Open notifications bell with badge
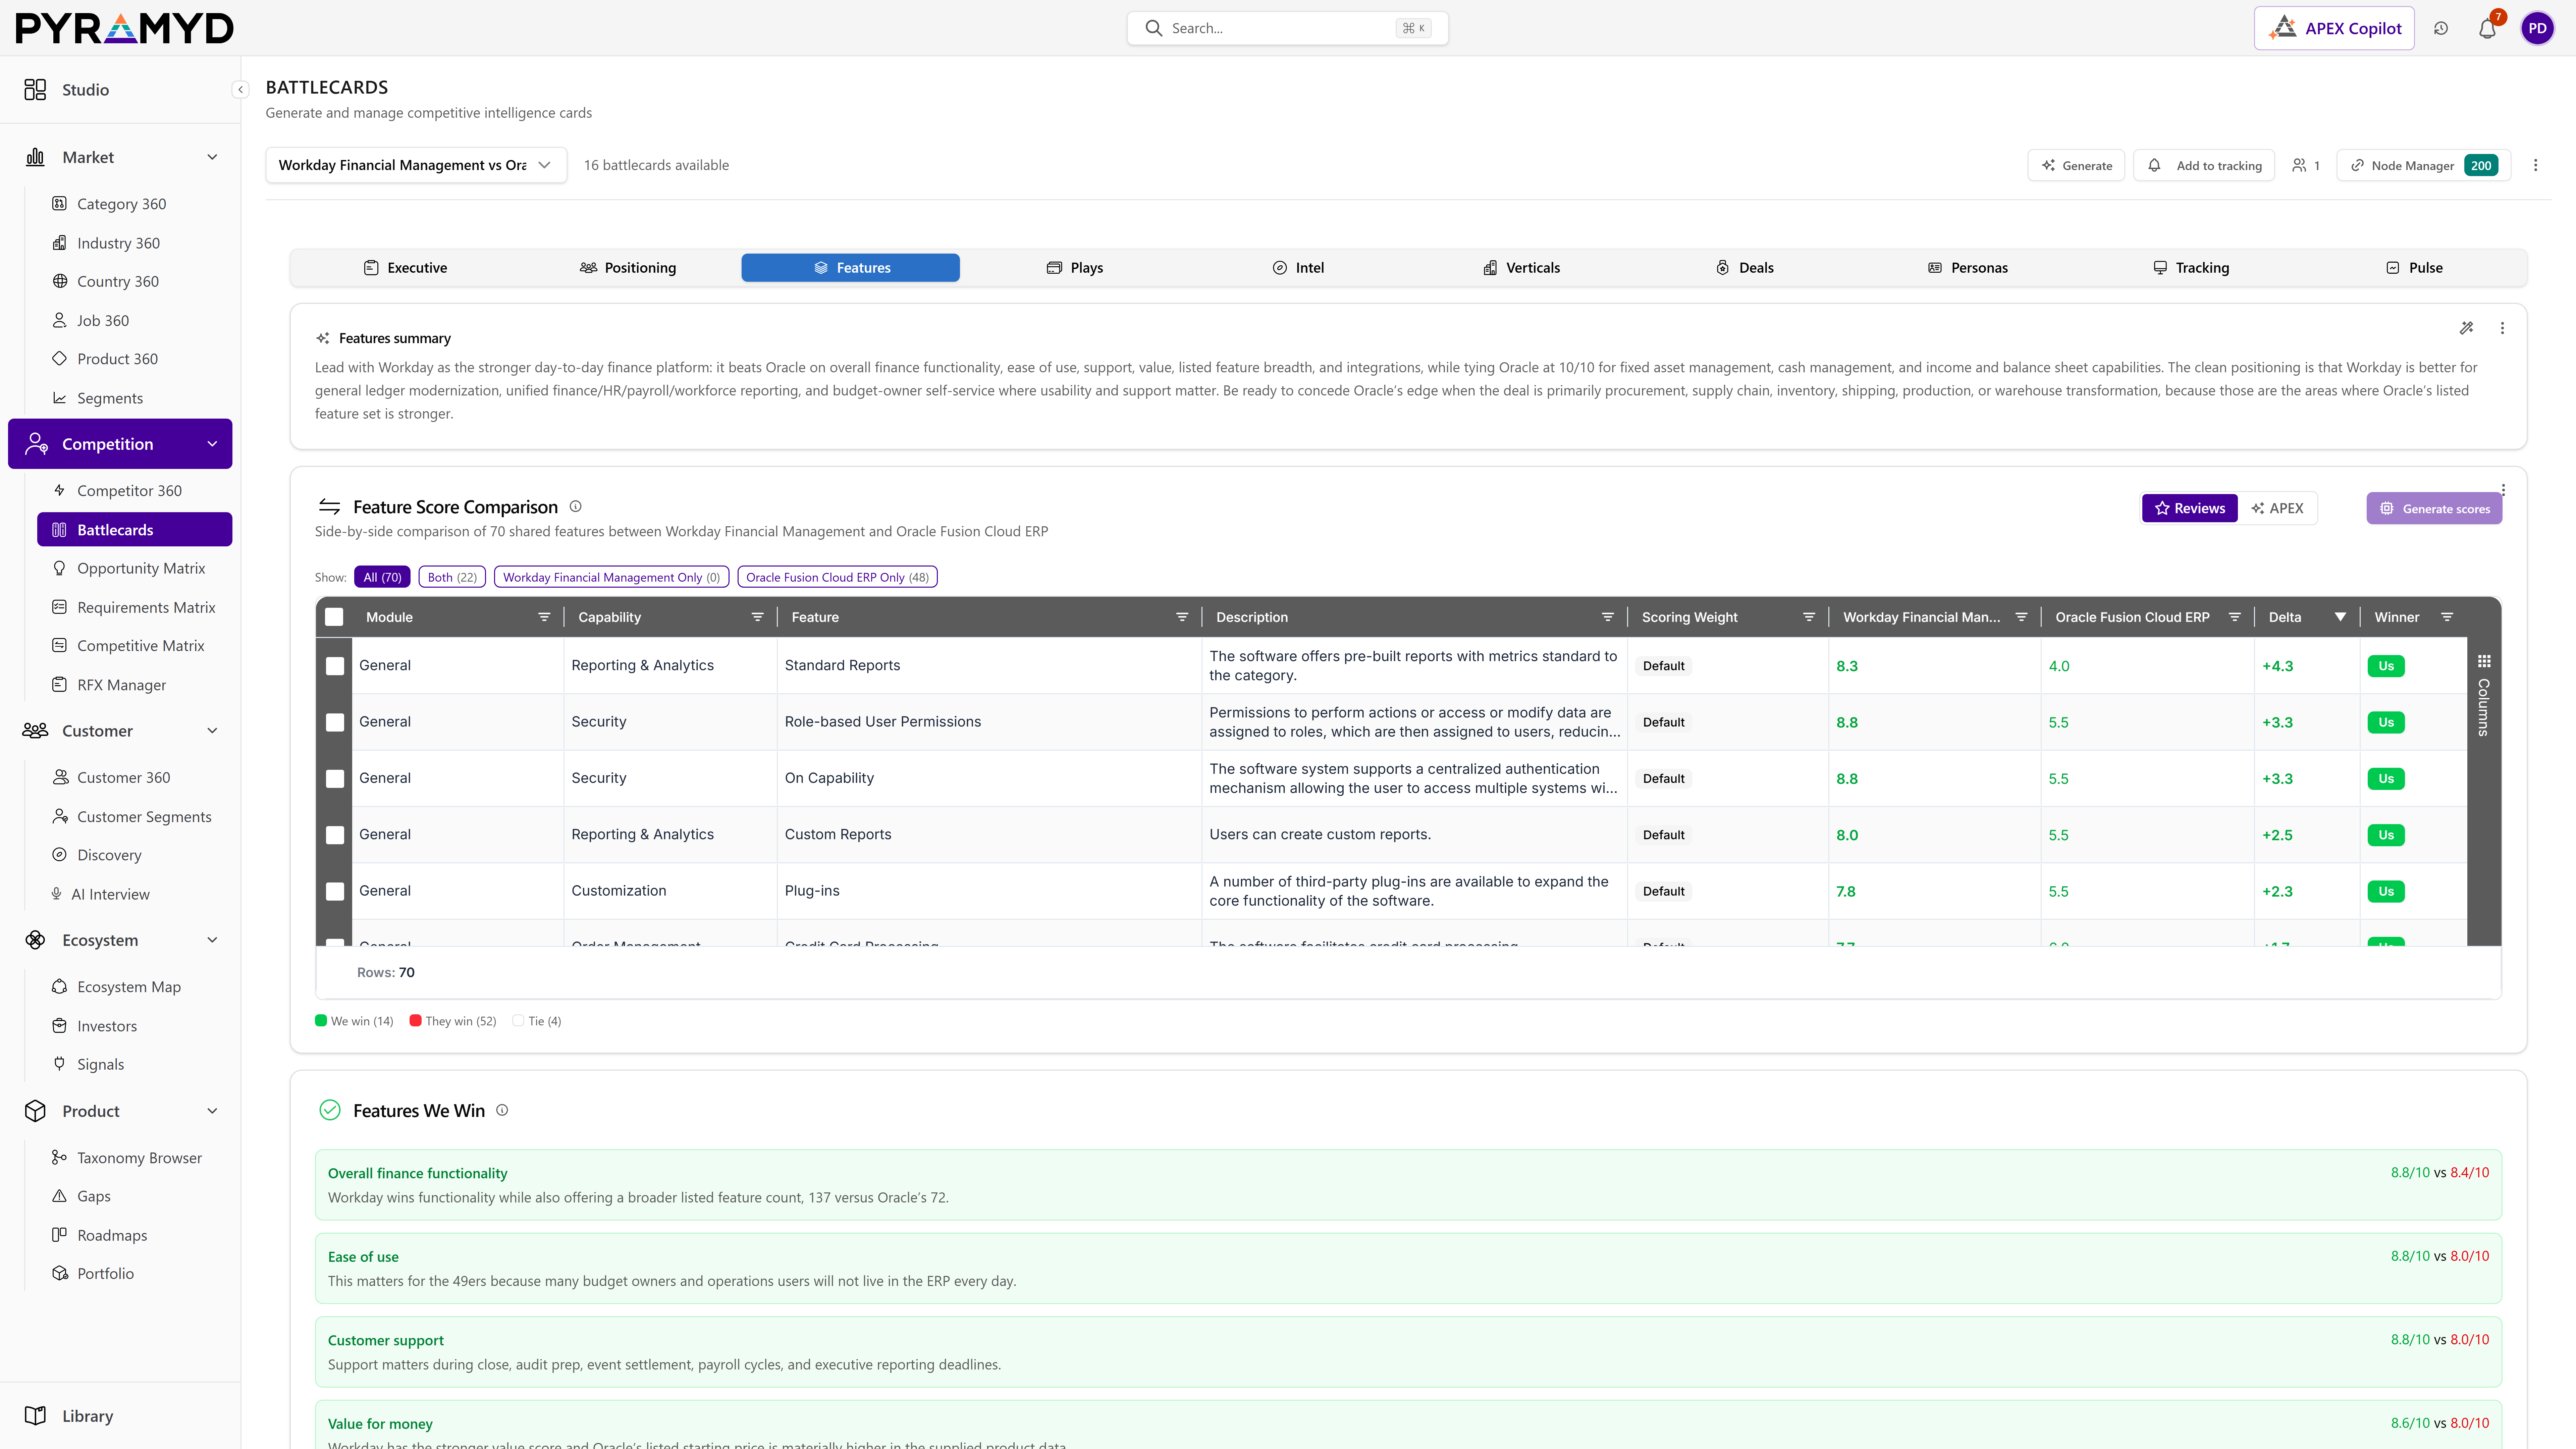Image resolution: width=2576 pixels, height=1449 pixels. point(2488,28)
